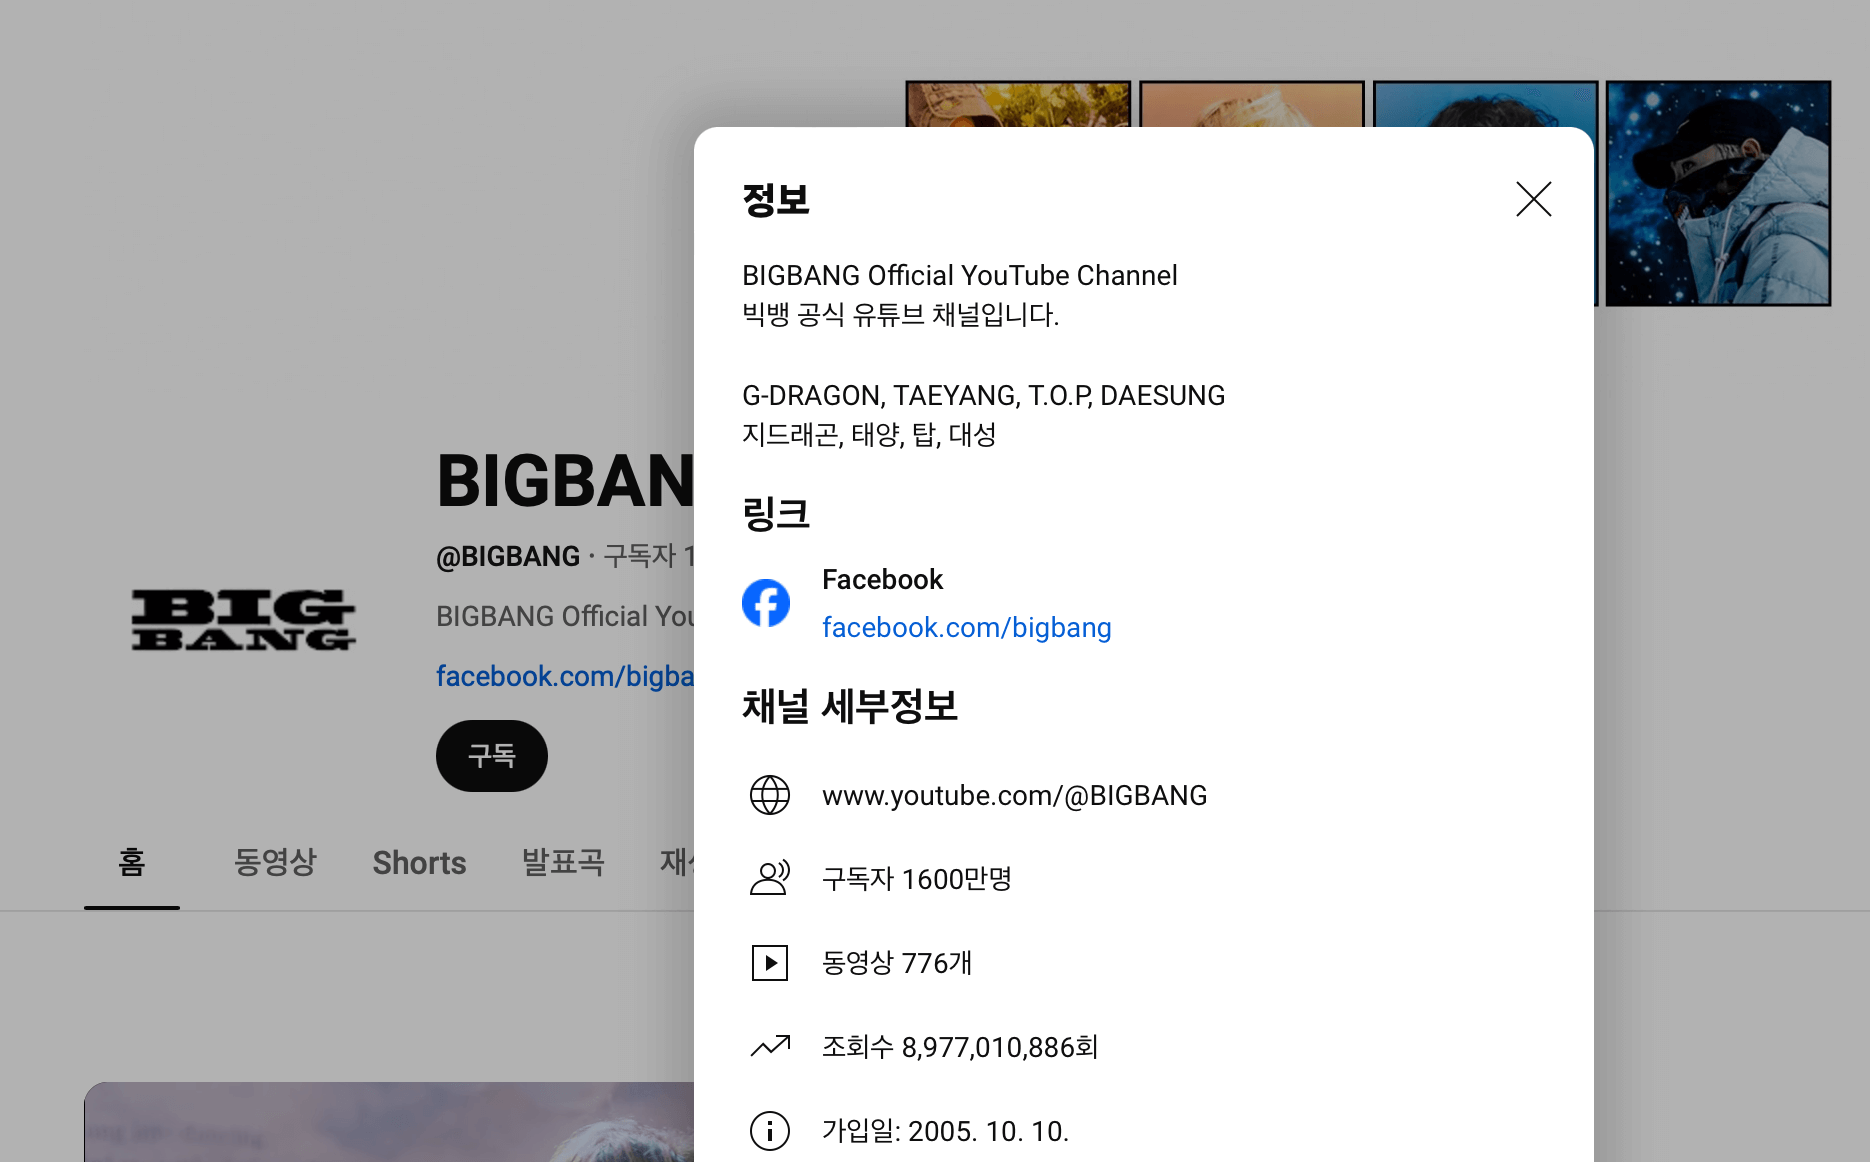Click the featured video thumbnail at bottom
Image resolution: width=1870 pixels, height=1162 pixels.
(389, 1122)
